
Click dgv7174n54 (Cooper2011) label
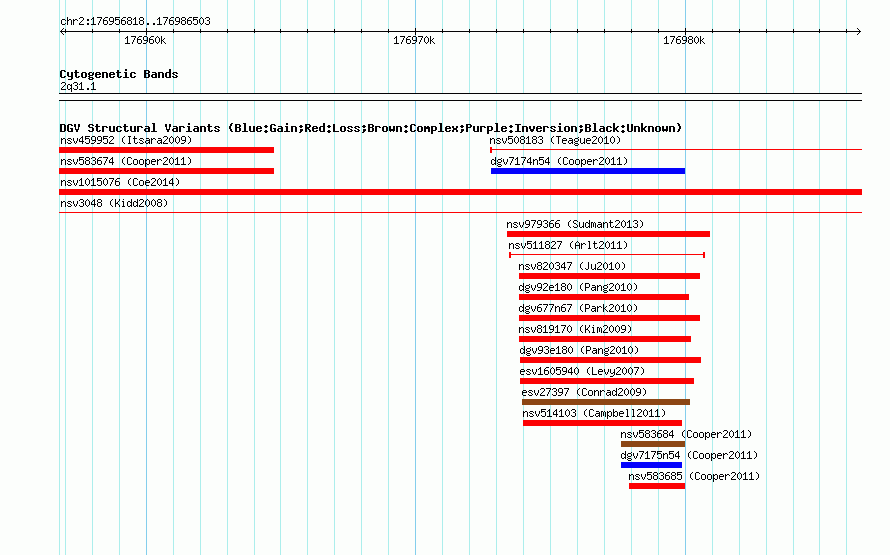coord(559,161)
